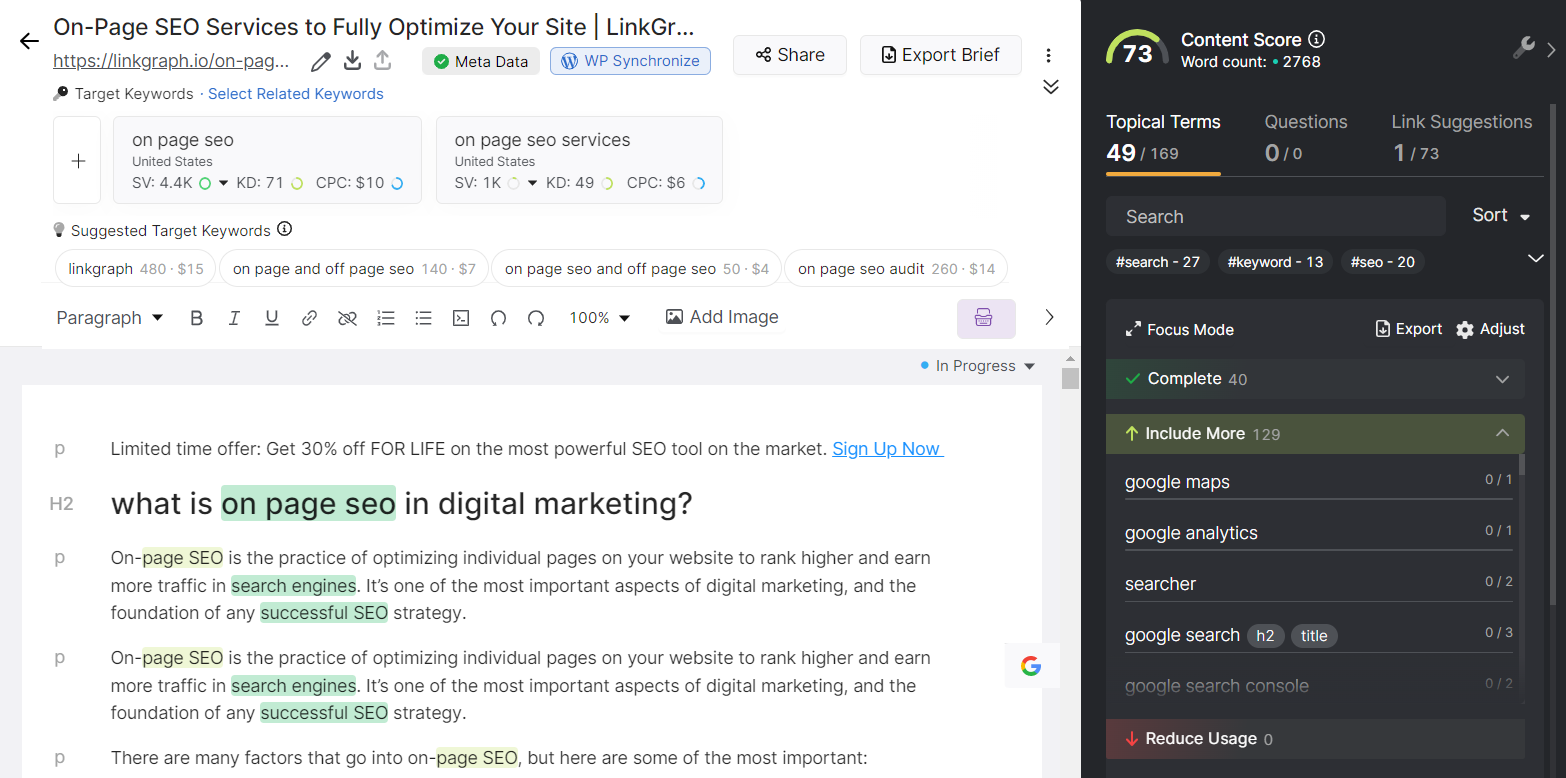The height and width of the screenshot is (778, 1566).
Task: Click WP Synchronize
Action: (630, 61)
